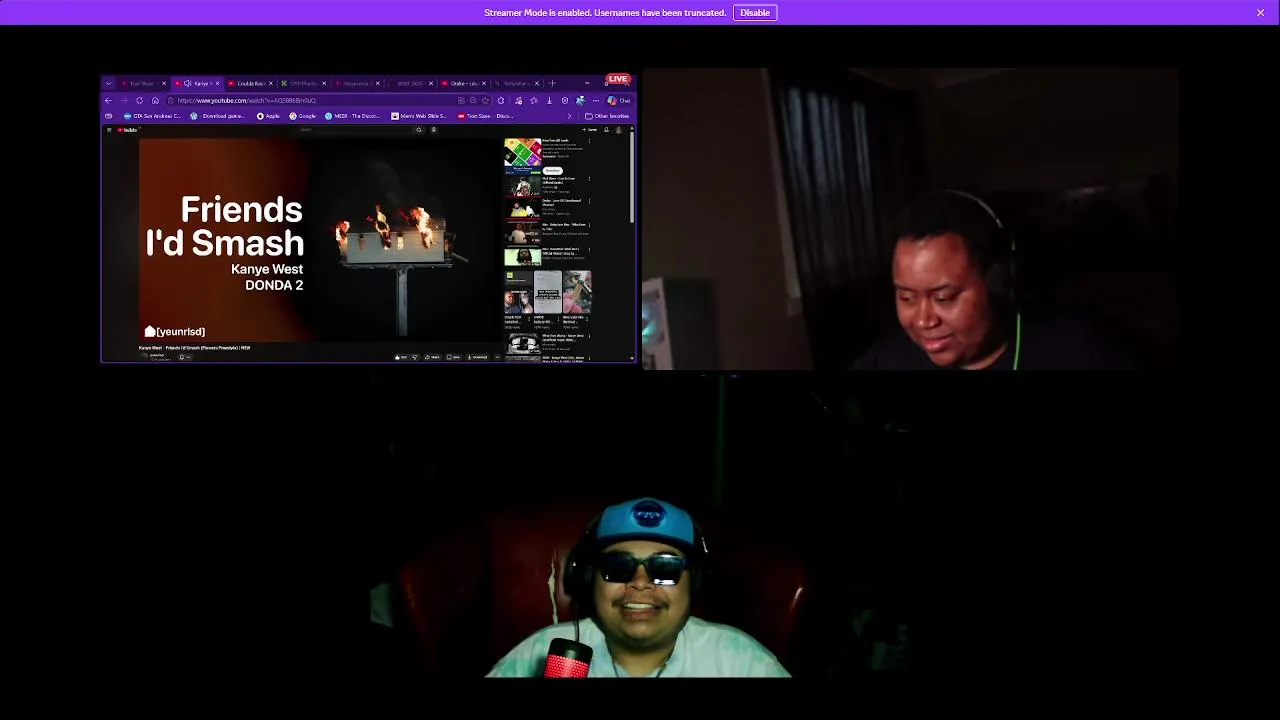Like the video with thumbs-up button
The height and width of the screenshot is (720, 1280).
(x=402, y=357)
